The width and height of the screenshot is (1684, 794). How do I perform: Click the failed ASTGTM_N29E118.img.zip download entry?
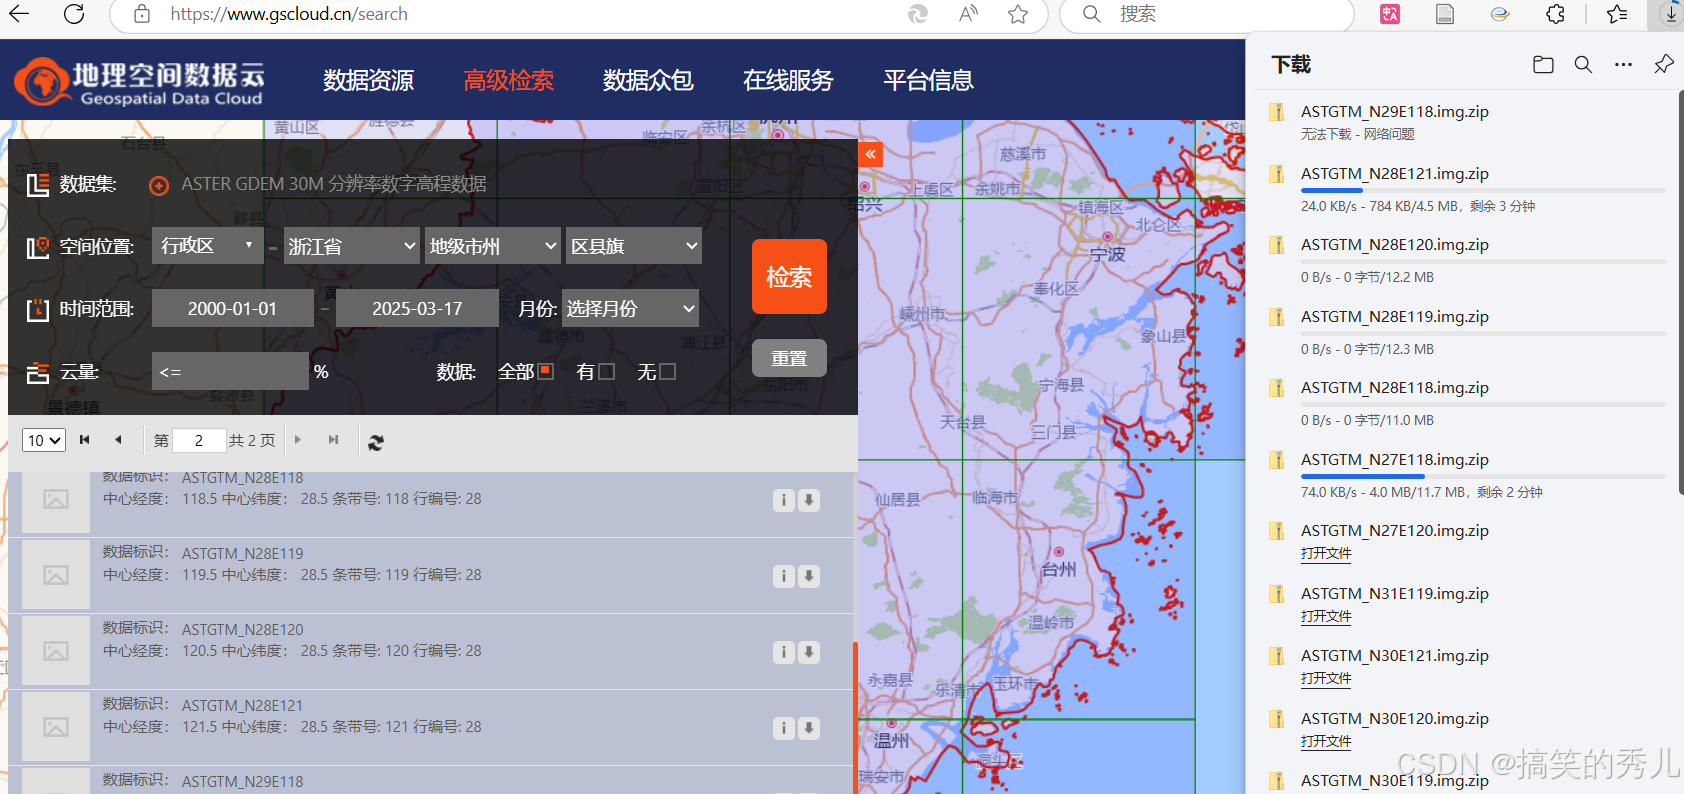(x=1466, y=122)
